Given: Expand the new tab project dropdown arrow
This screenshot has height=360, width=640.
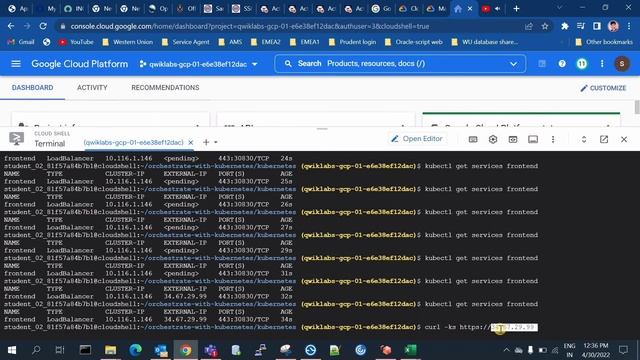Looking at the screenshot, I should click(216, 142).
